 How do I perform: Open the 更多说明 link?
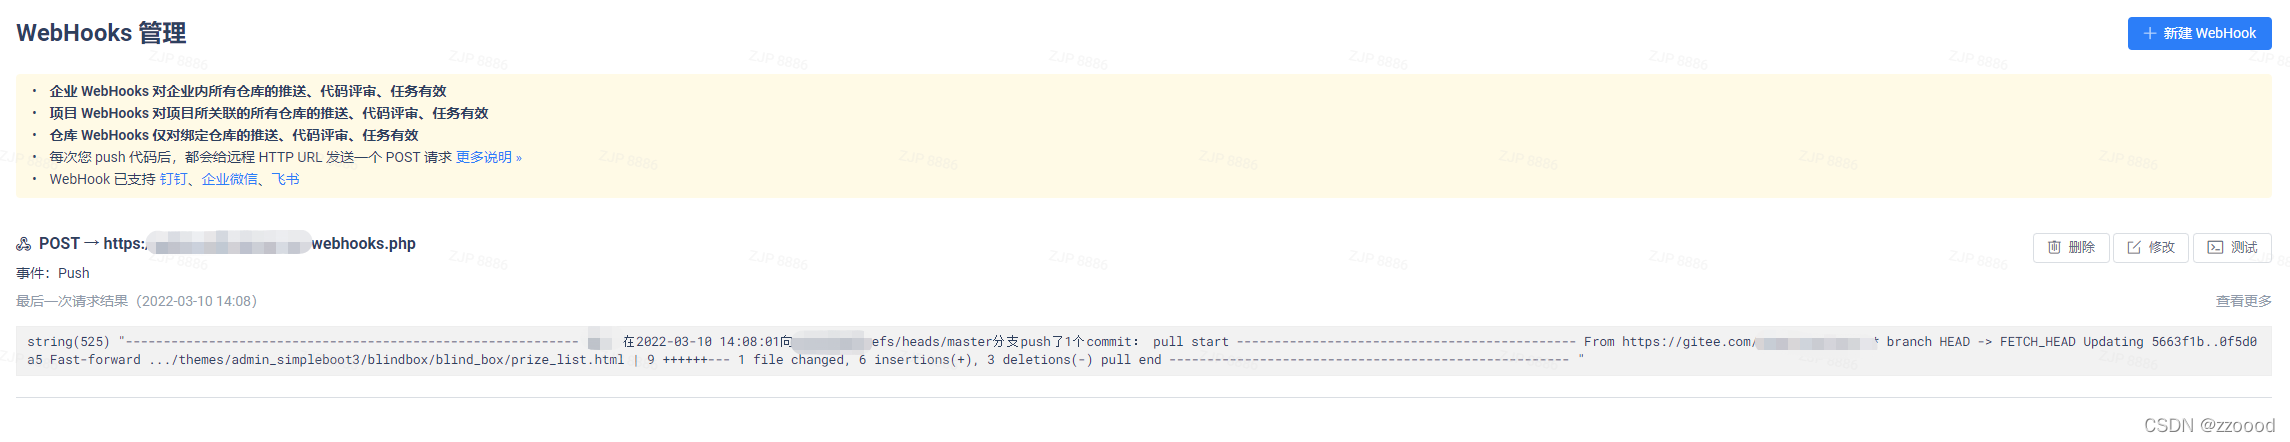[x=488, y=157]
